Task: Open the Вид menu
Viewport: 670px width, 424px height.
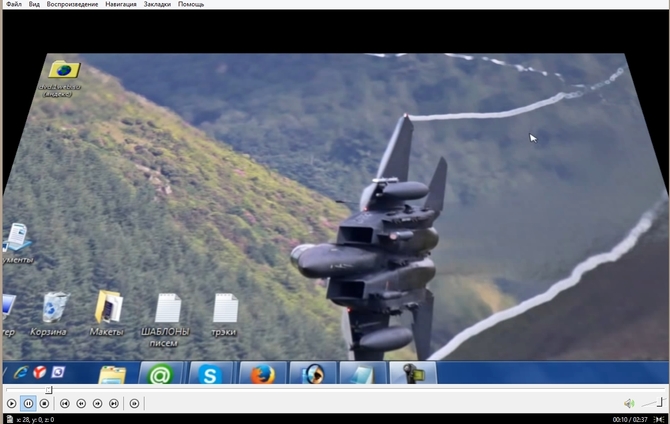Action: click(34, 5)
